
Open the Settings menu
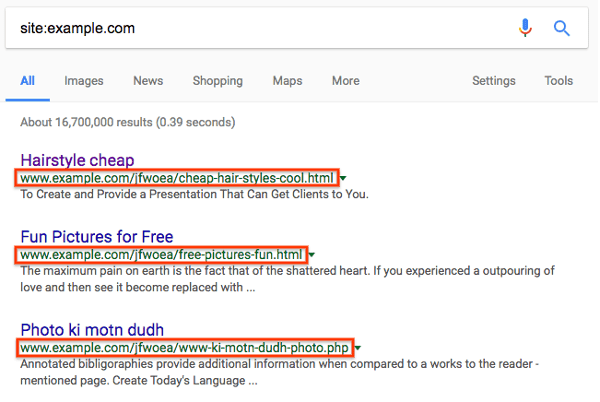493,81
